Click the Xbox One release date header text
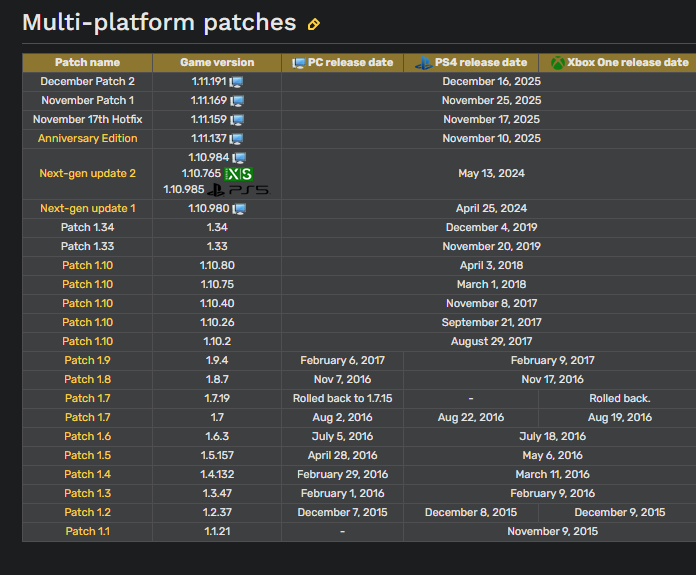The height and width of the screenshot is (575, 696). click(628, 63)
